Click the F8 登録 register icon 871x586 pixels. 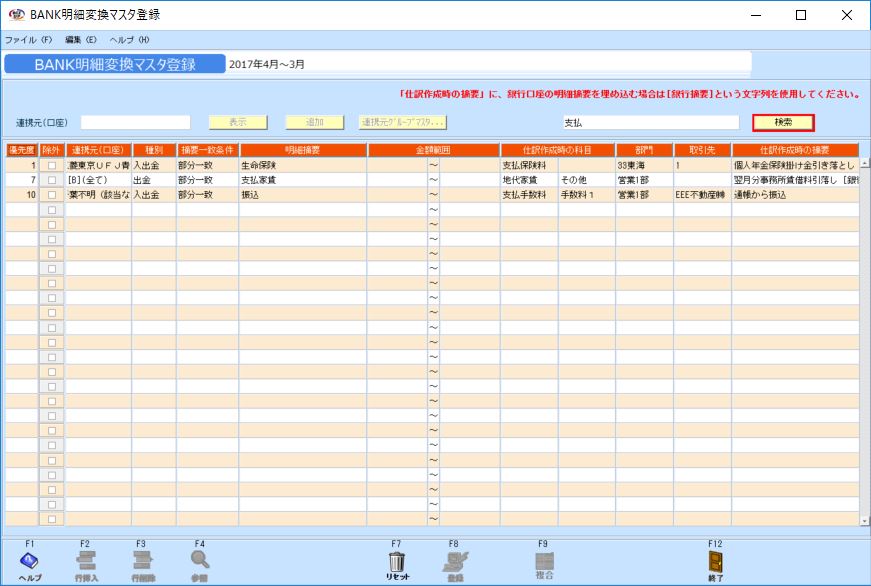click(453, 561)
